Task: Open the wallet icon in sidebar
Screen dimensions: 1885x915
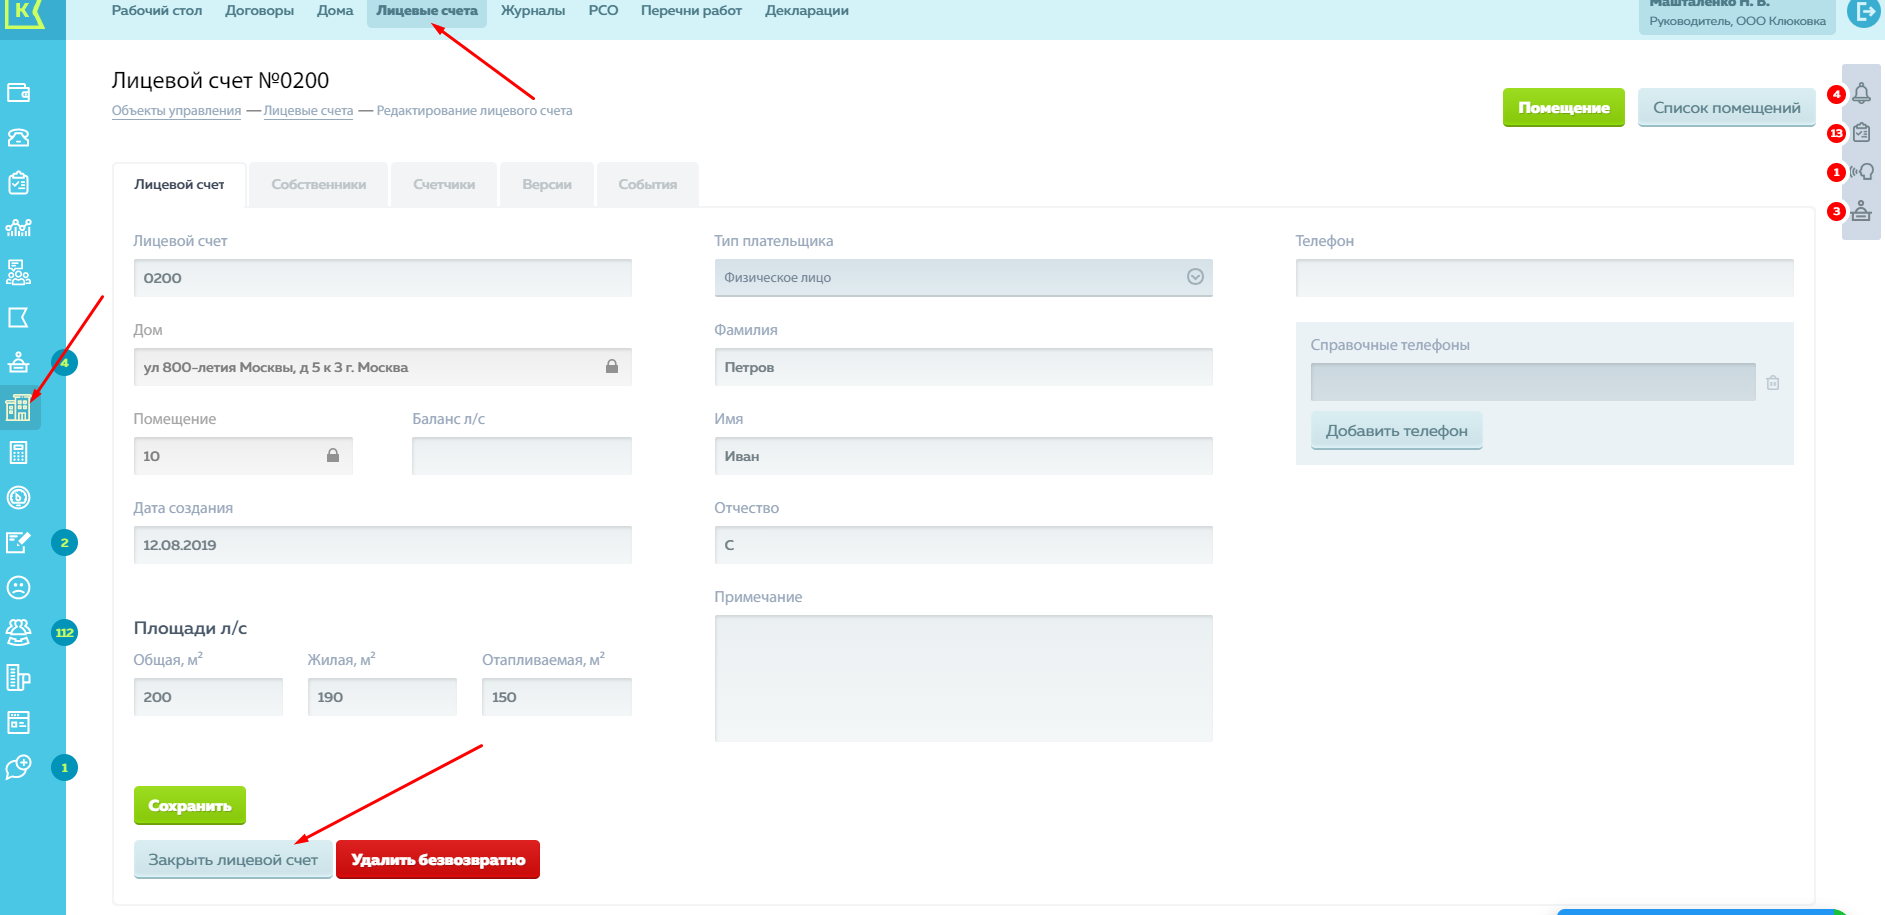Action: (x=19, y=93)
